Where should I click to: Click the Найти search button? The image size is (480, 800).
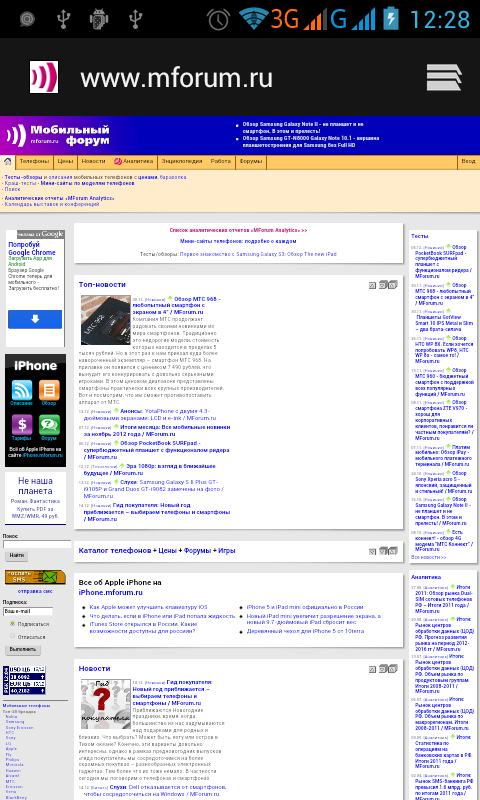pos(16,555)
